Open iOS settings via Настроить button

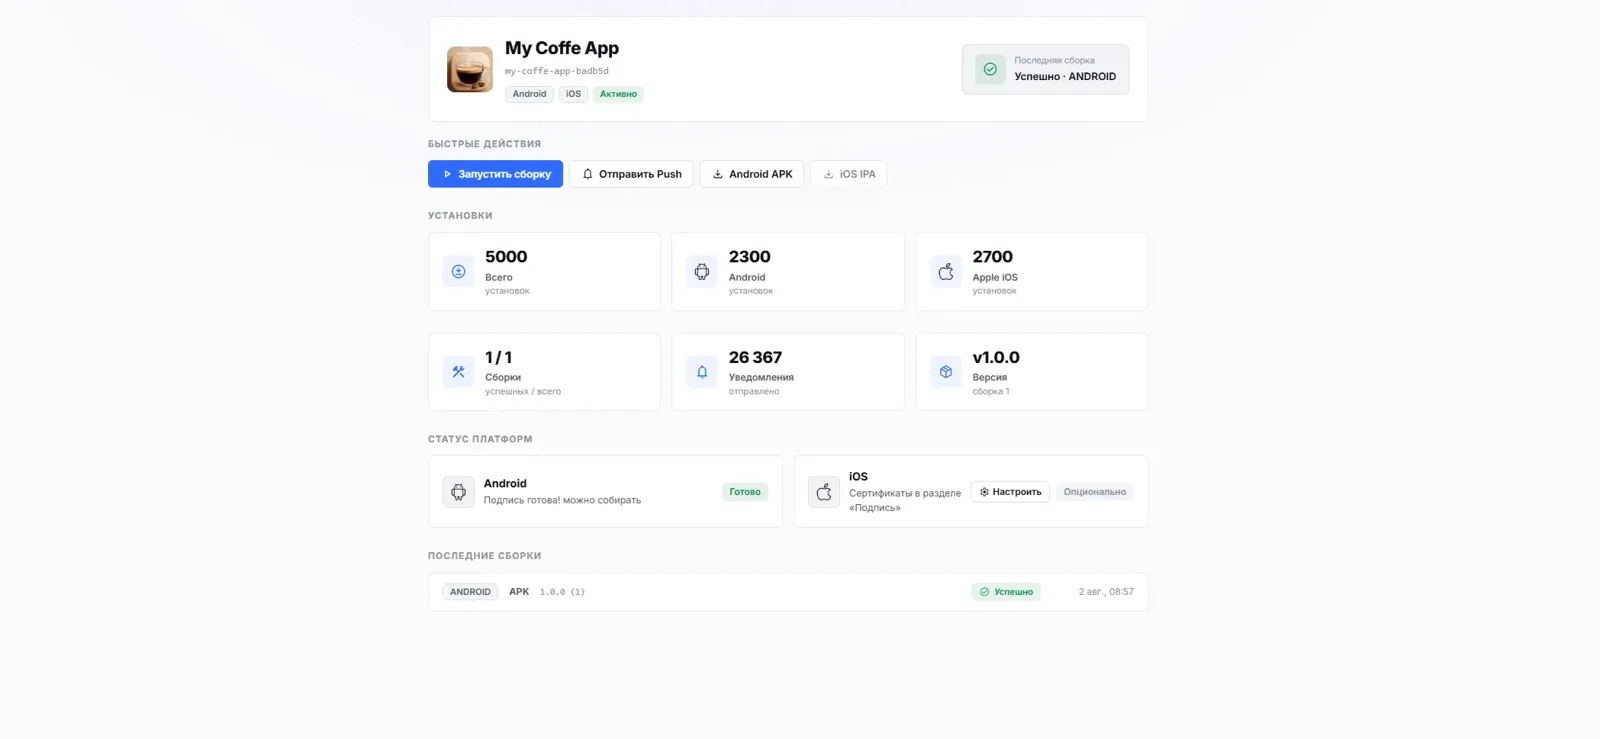click(x=1010, y=492)
